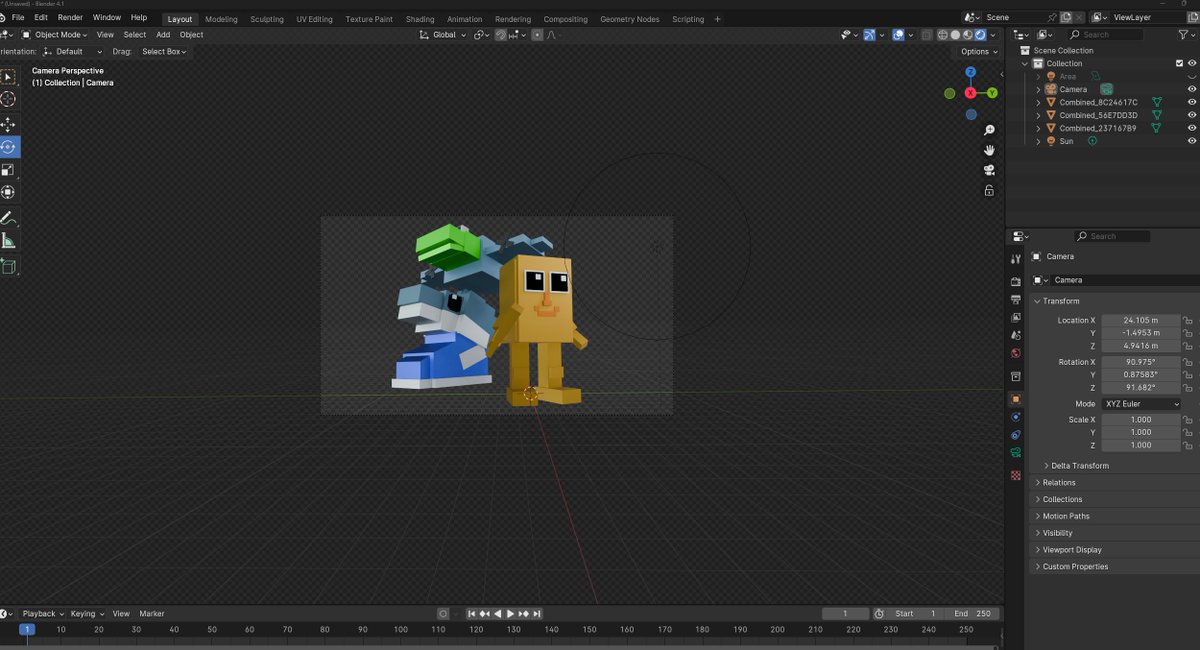
Task: Select the Move tool in the toolbar
Action: [x=8, y=124]
